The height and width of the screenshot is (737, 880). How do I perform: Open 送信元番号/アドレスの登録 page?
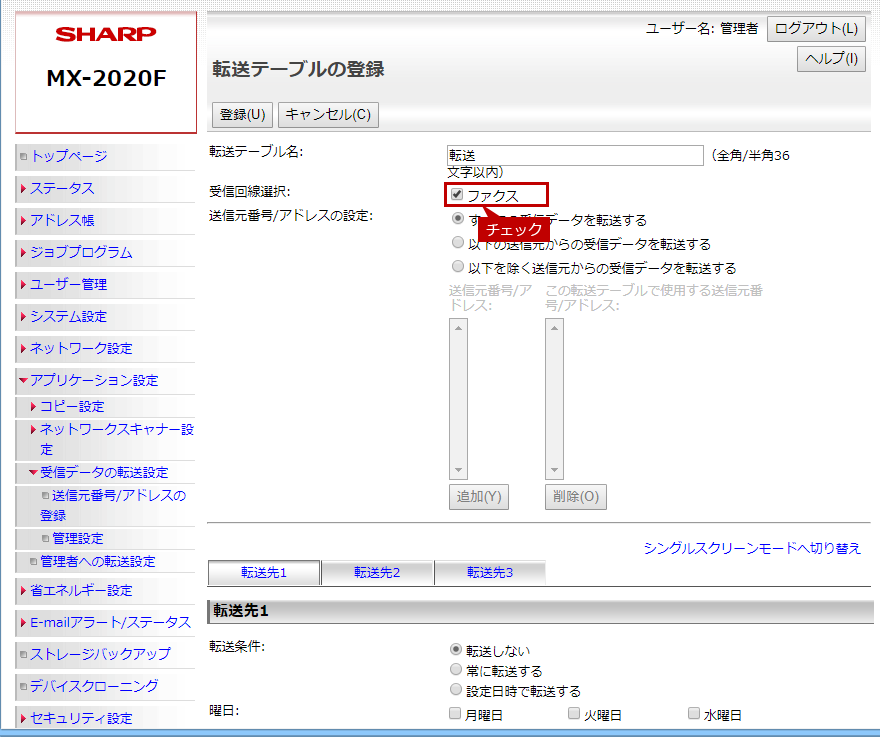(113, 505)
